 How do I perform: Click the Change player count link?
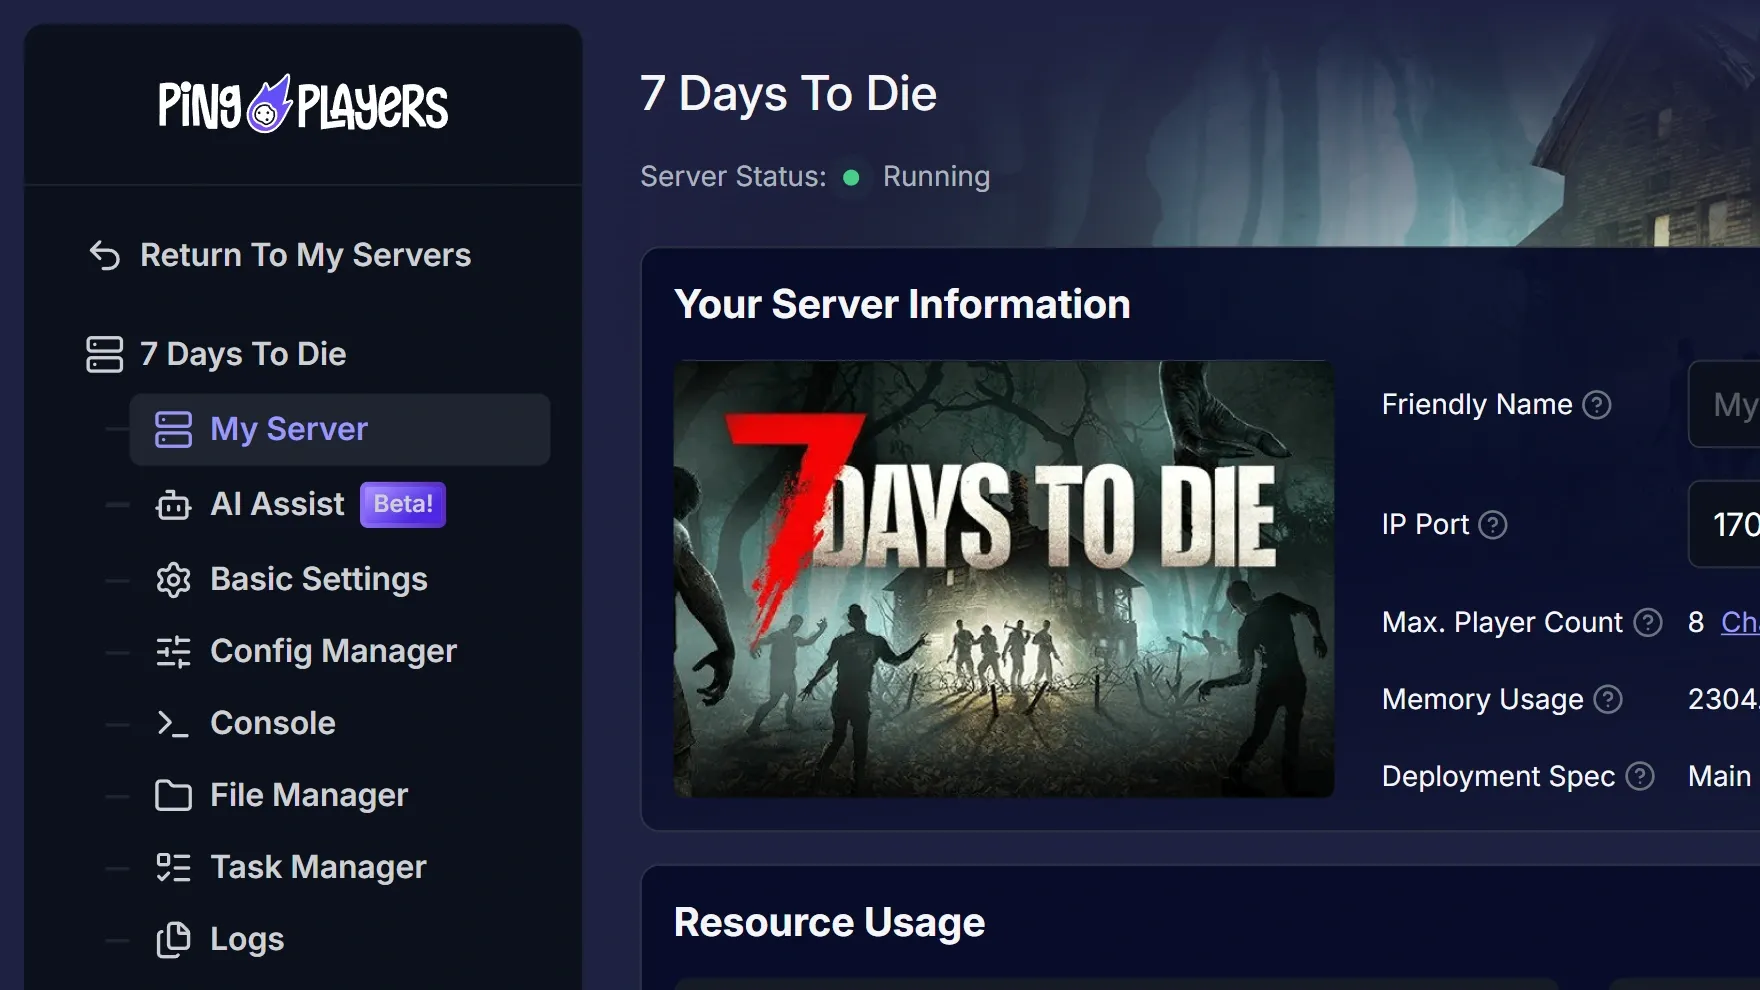(1740, 622)
